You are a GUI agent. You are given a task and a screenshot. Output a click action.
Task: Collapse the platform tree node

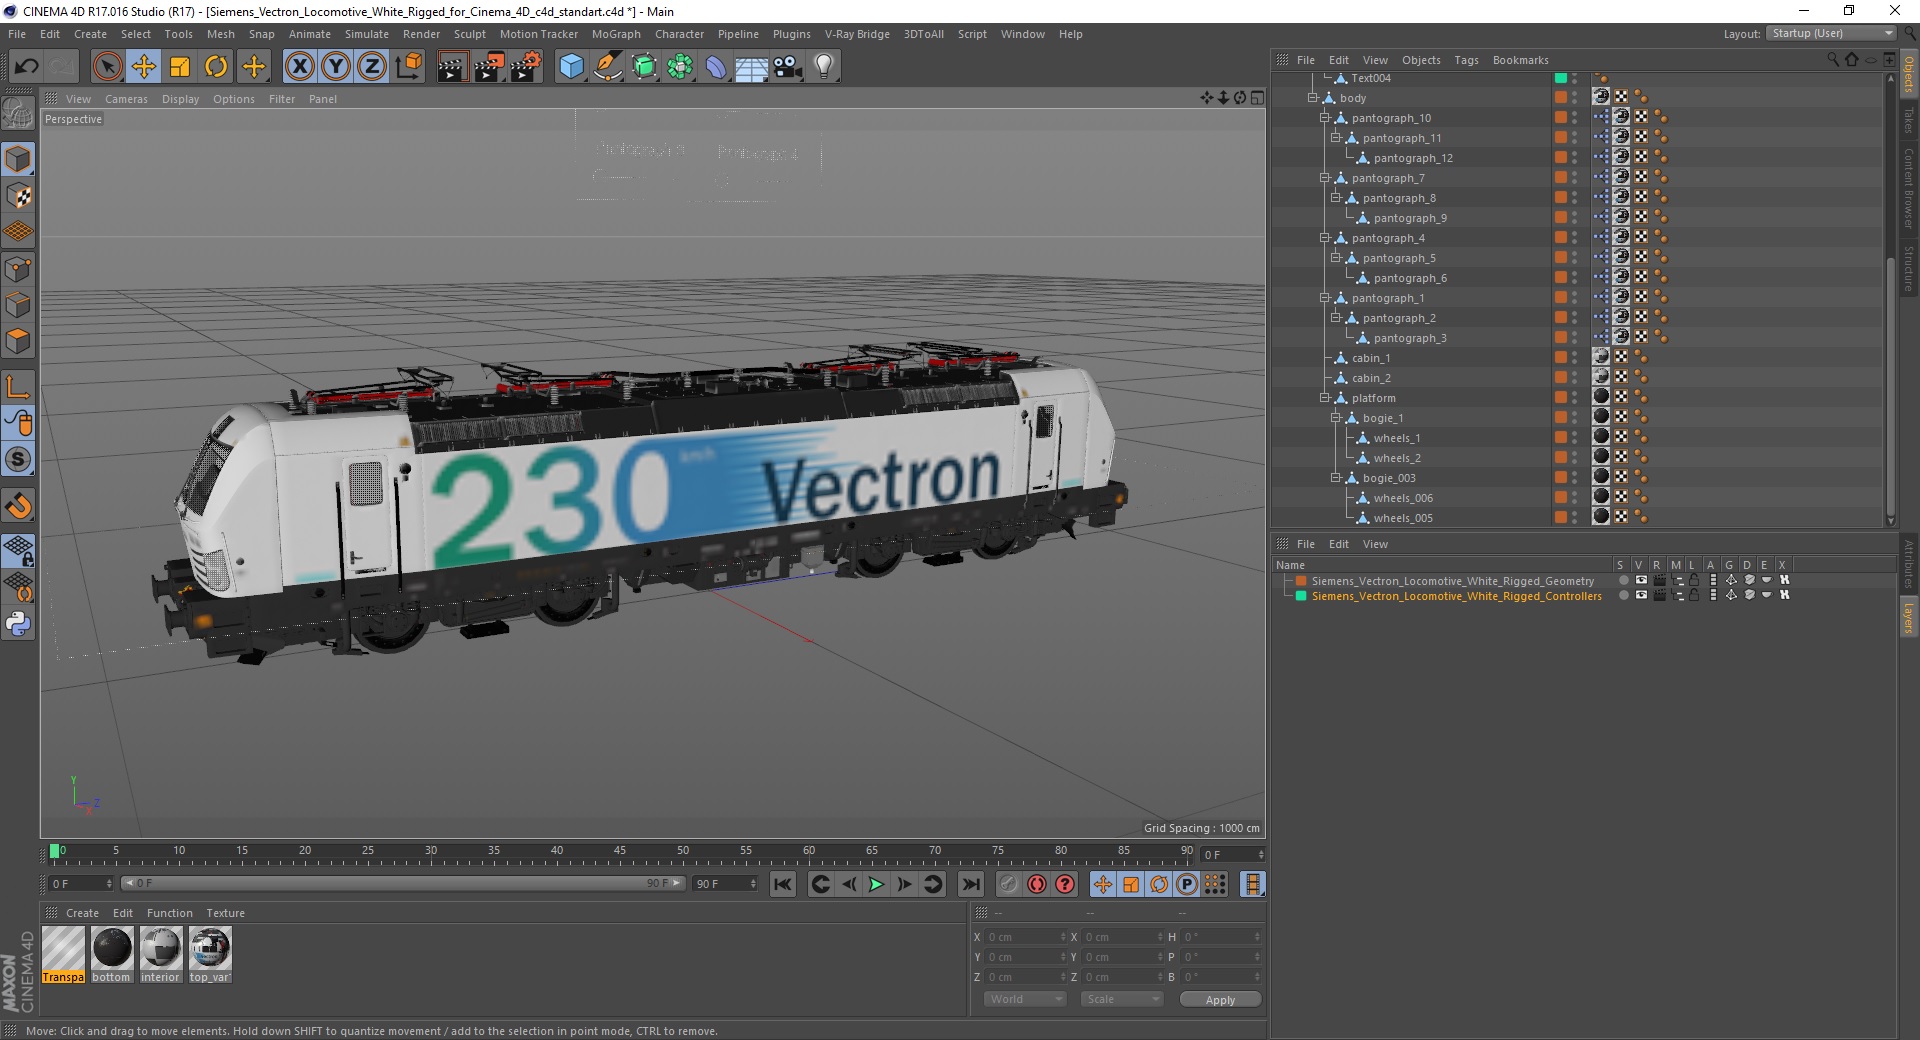[1324, 398]
